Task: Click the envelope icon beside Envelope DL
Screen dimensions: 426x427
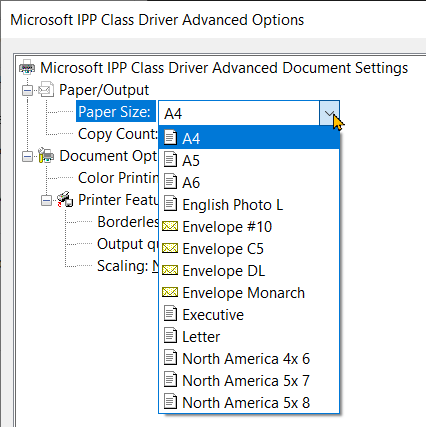Action: (170, 270)
